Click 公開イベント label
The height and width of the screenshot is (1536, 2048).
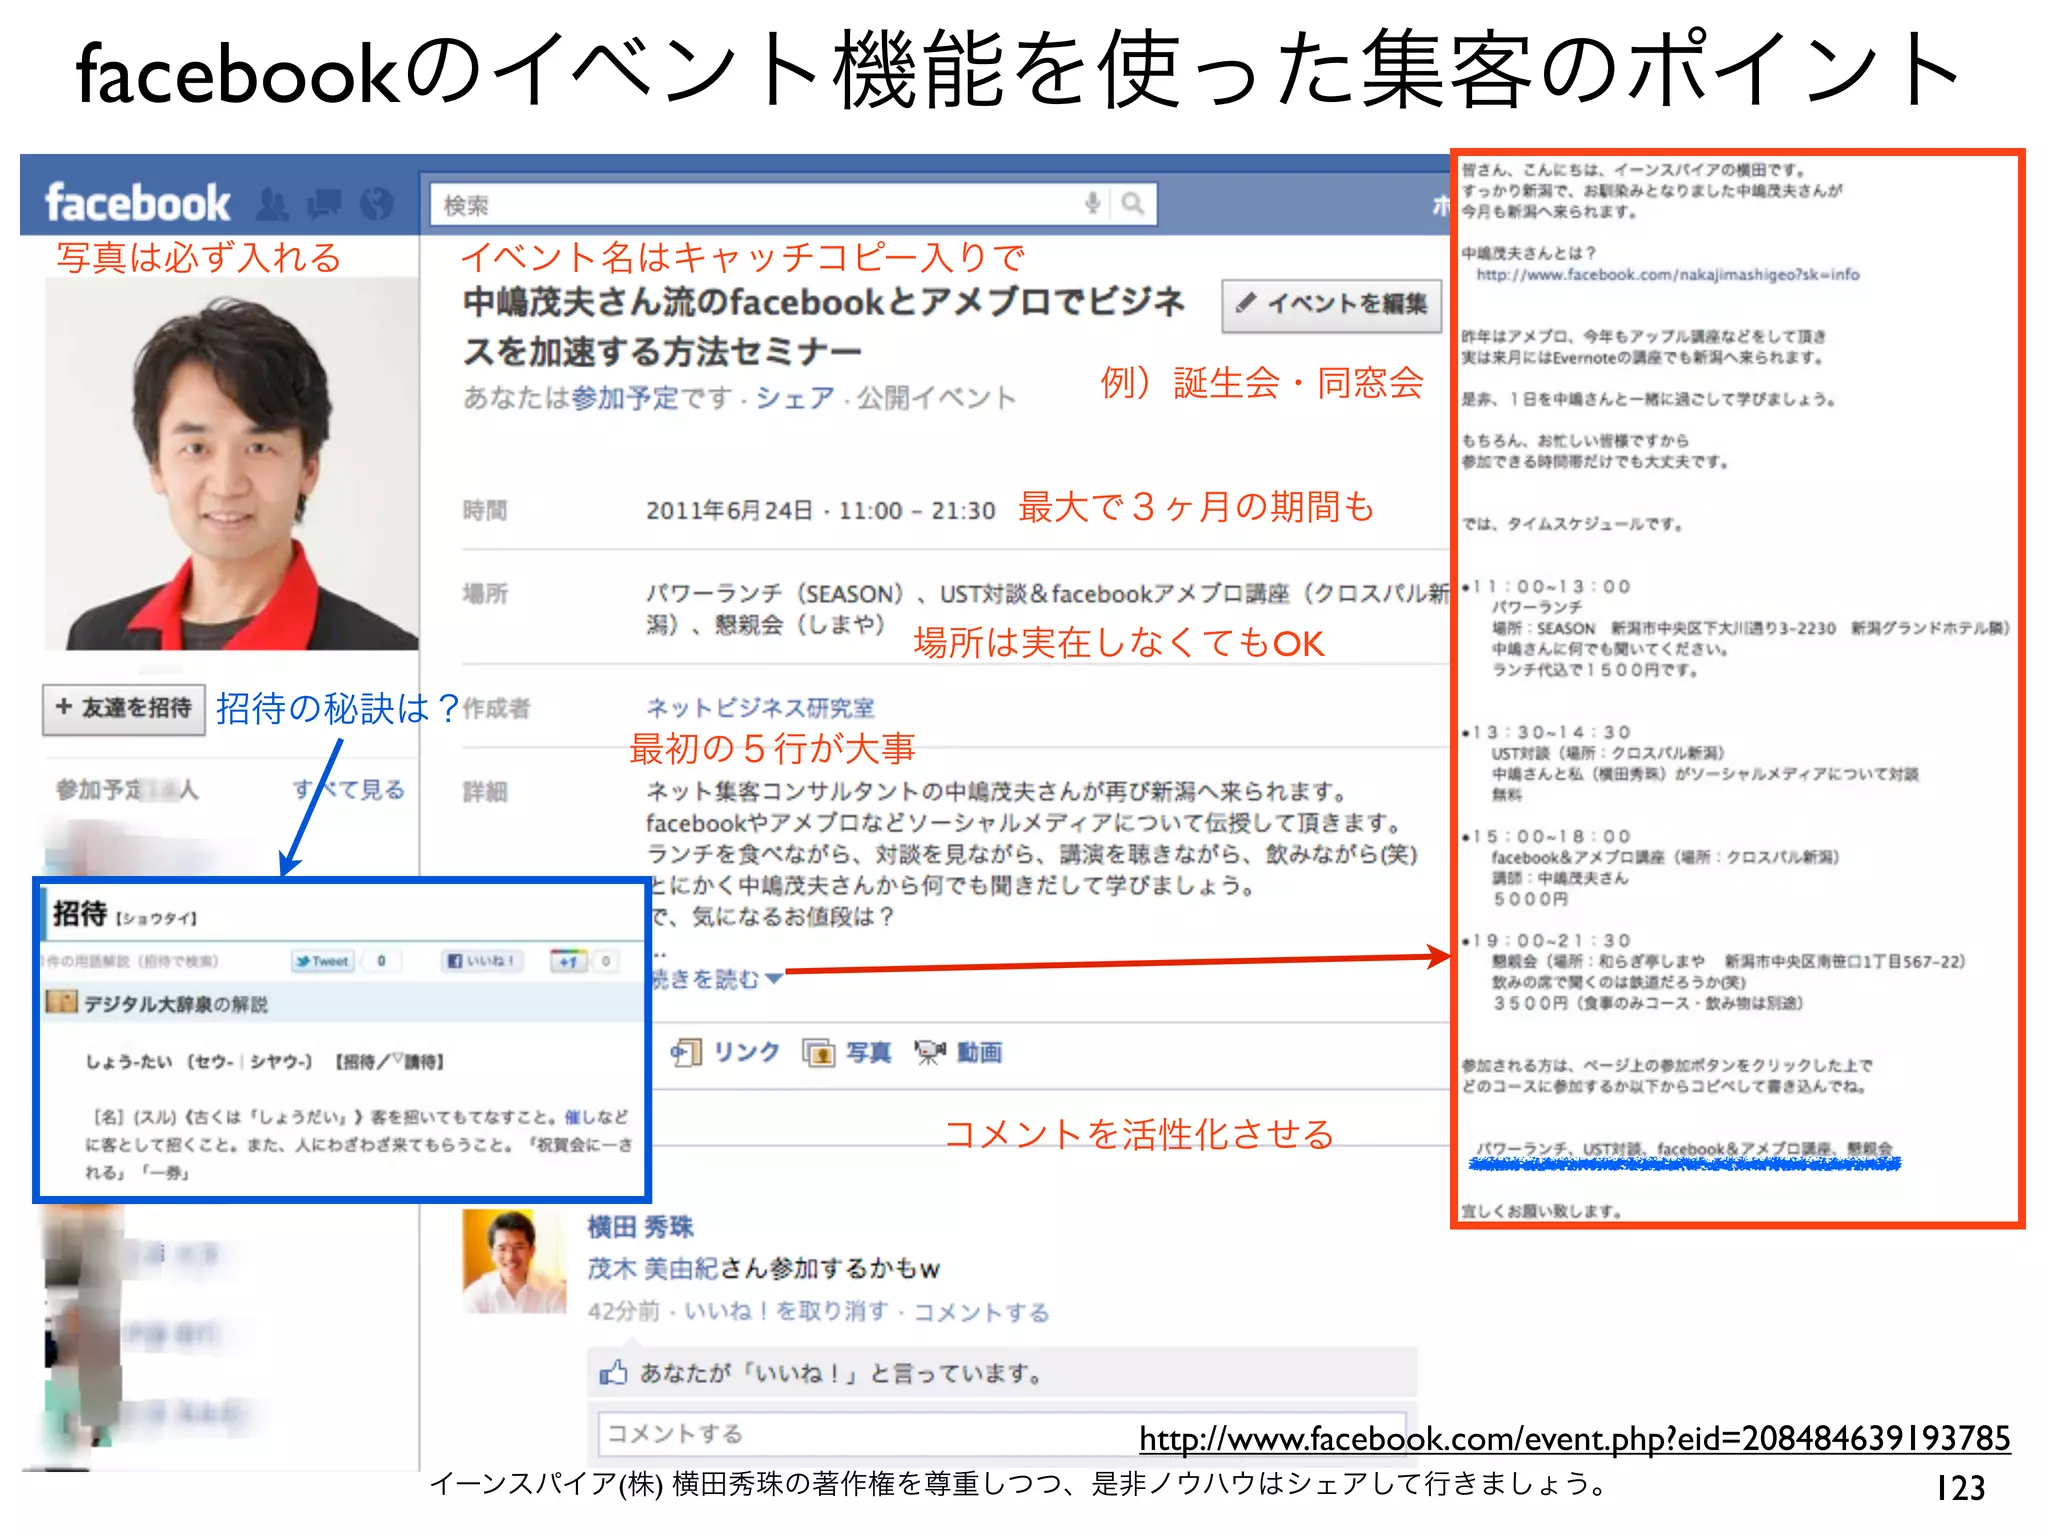pos(936,398)
